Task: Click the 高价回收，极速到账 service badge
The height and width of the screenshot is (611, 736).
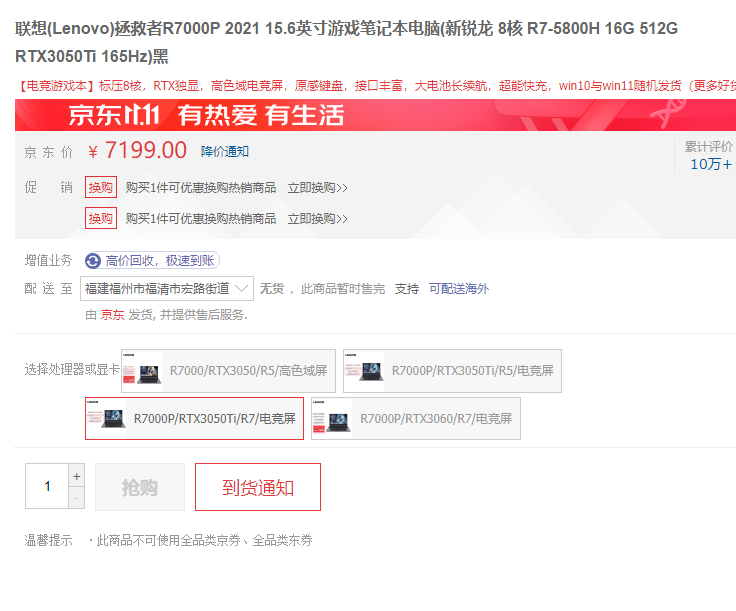Action: tap(152, 260)
